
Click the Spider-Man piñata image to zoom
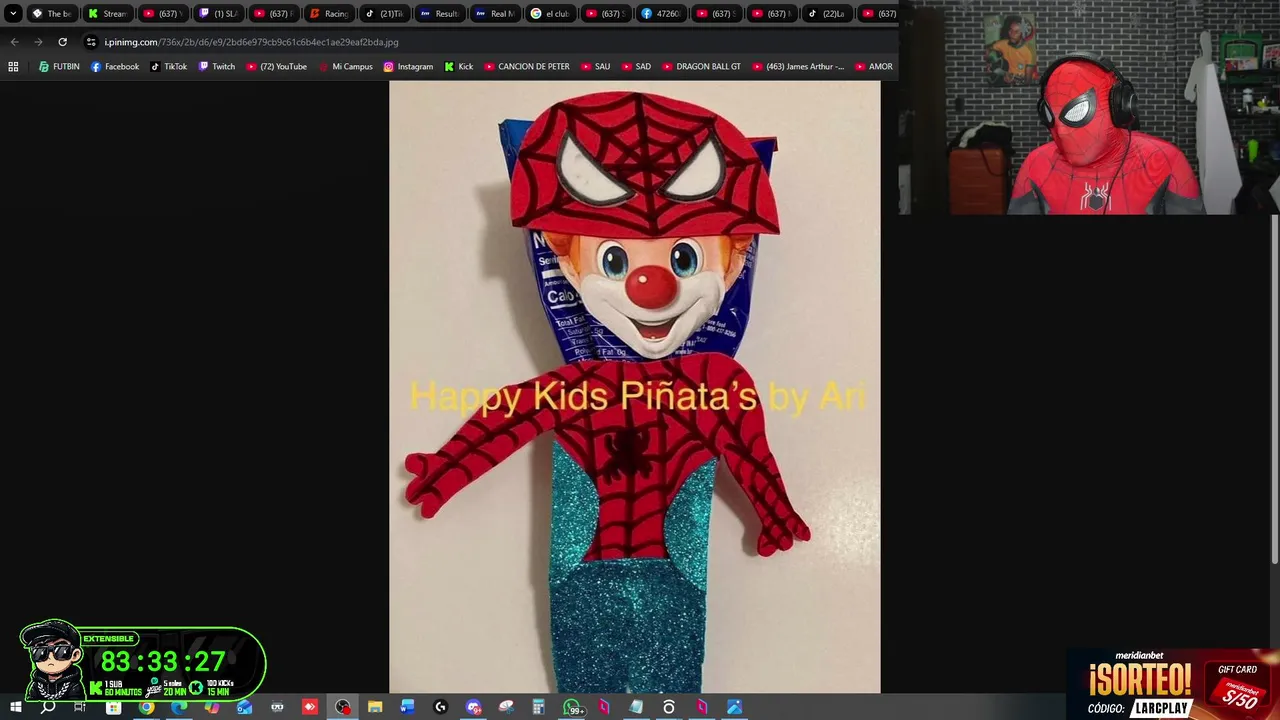[635, 387]
